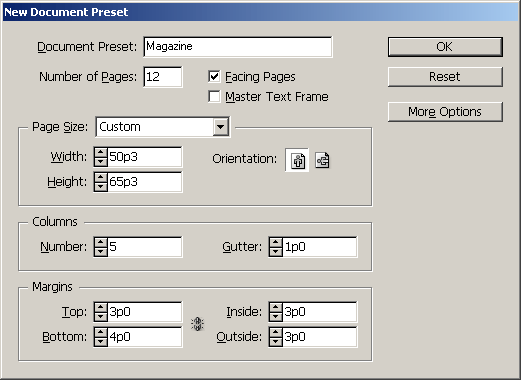Image resolution: width=521 pixels, height=380 pixels.
Task: Decrease Inside margin with down arrow
Action: click(276, 316)
